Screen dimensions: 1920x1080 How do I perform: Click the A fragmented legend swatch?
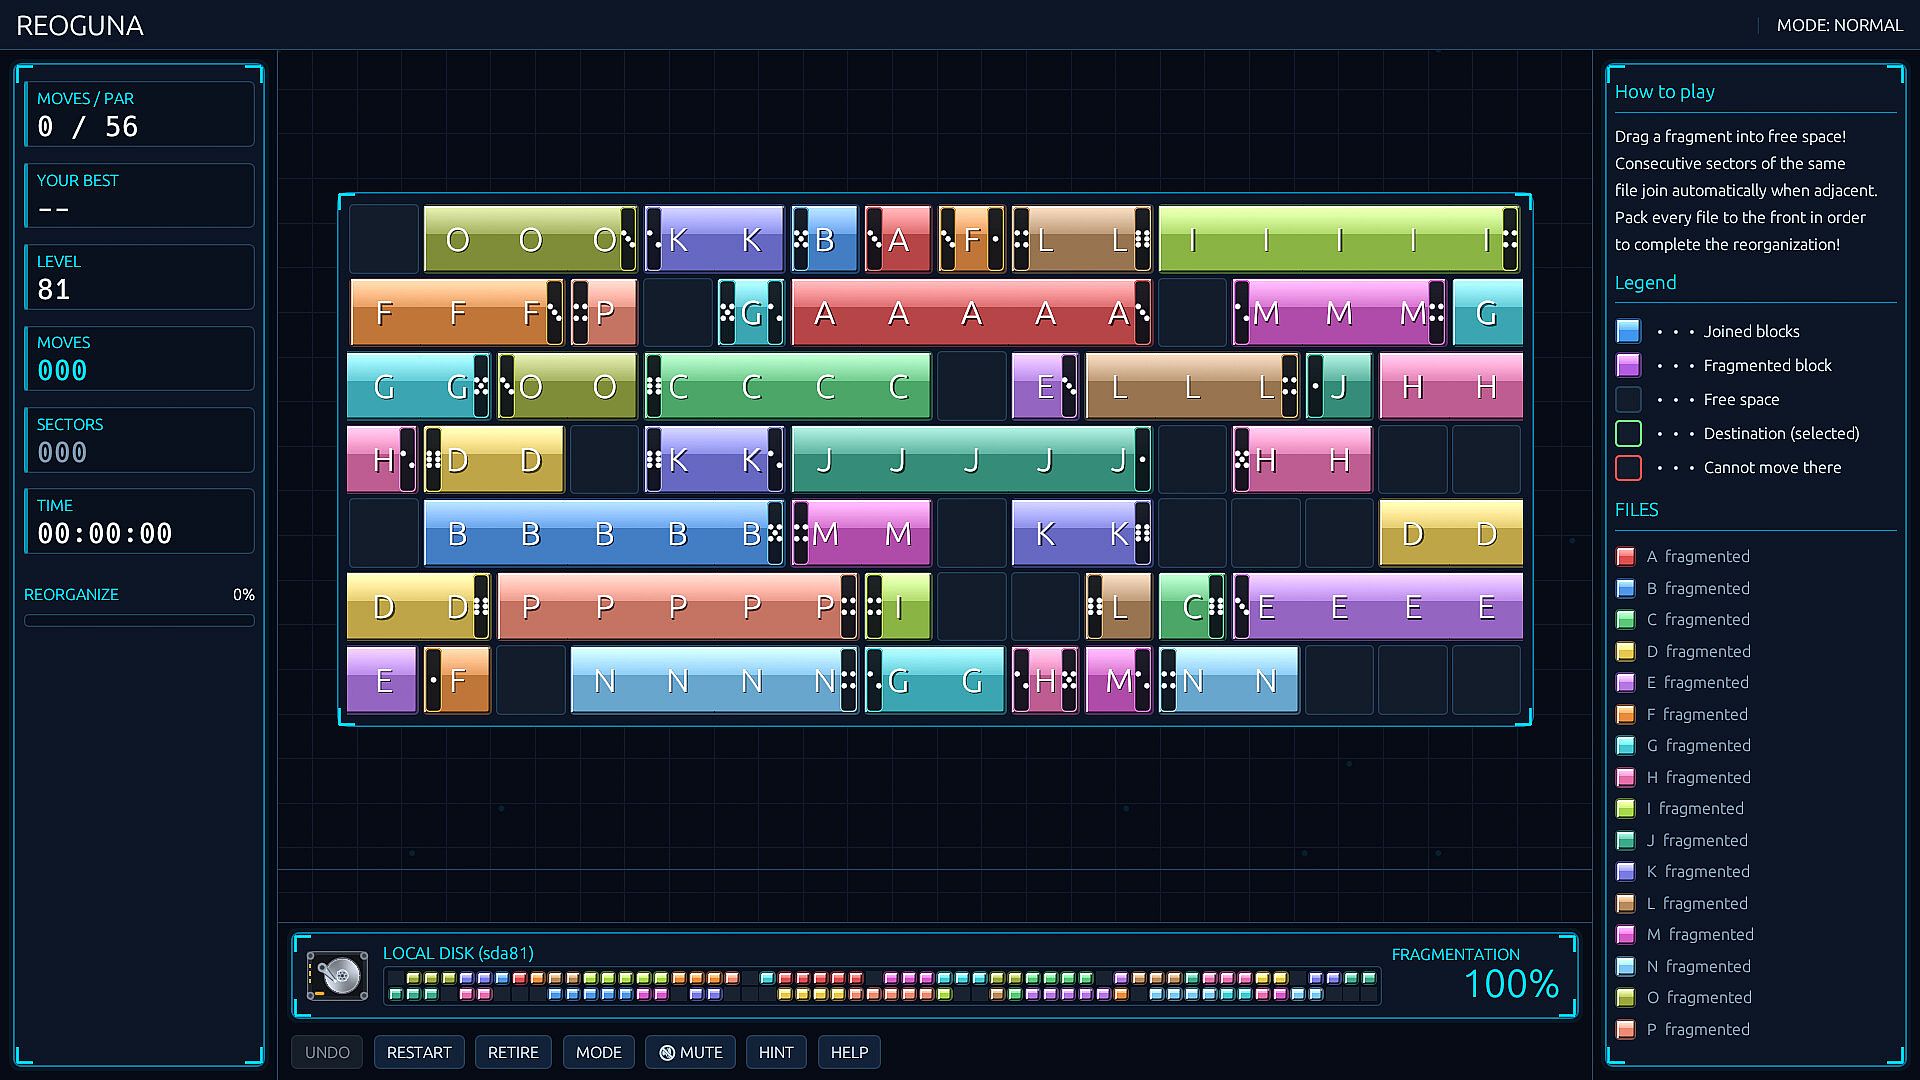tap(1626, 556)
